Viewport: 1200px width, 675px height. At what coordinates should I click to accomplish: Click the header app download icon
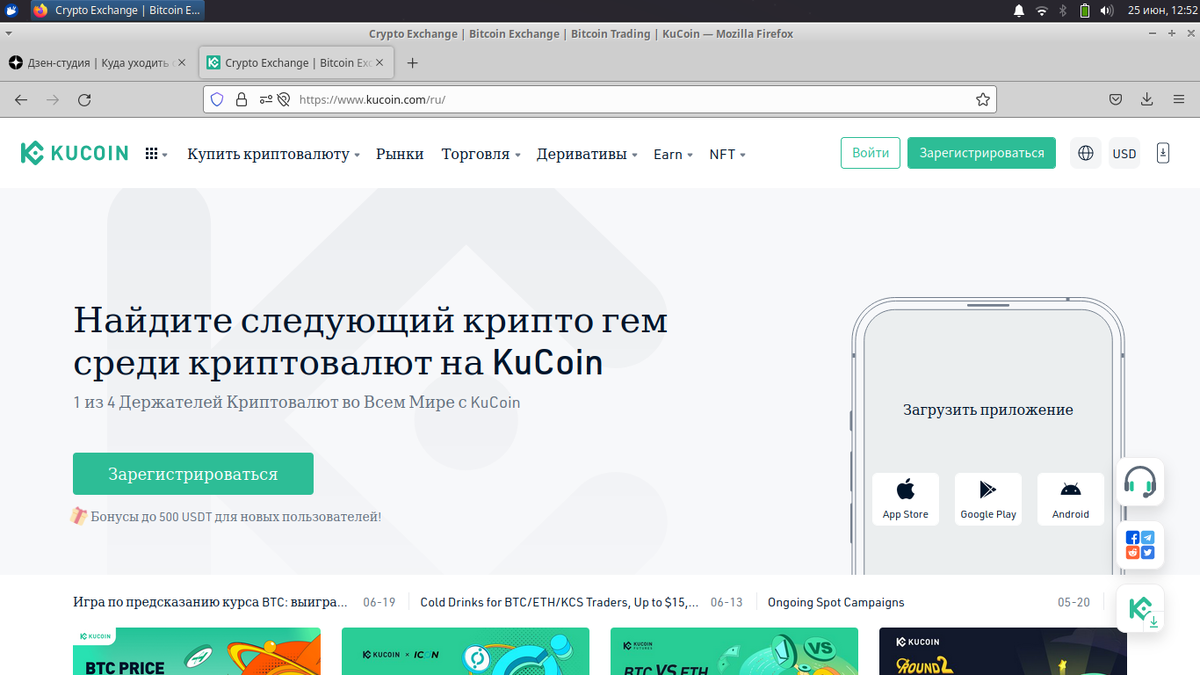tap(1163, 153)
